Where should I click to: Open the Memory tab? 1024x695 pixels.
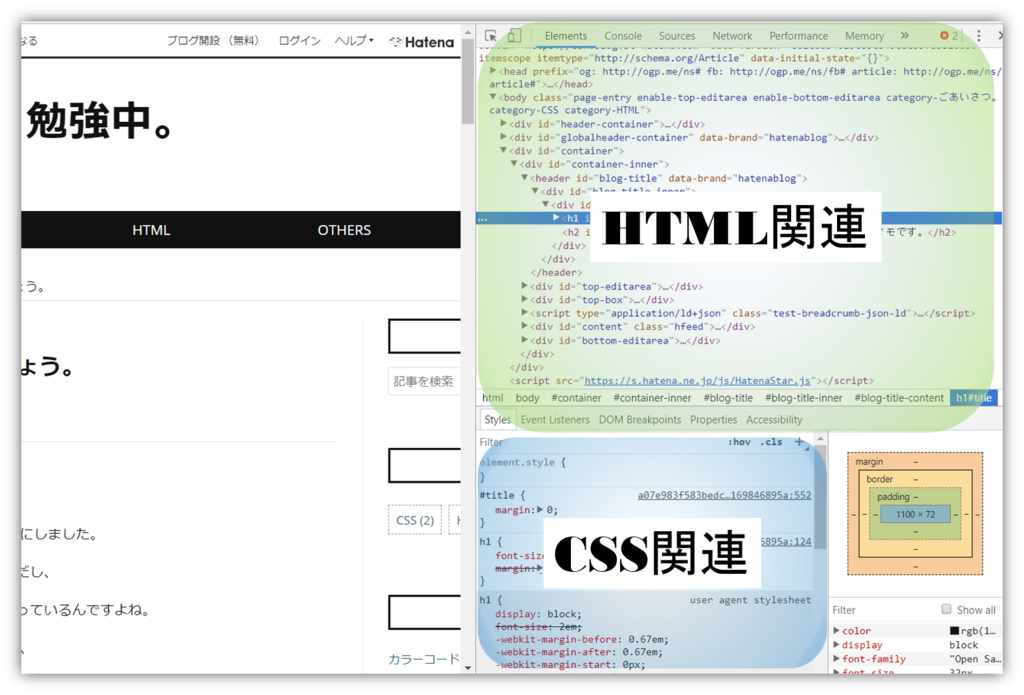864,36
